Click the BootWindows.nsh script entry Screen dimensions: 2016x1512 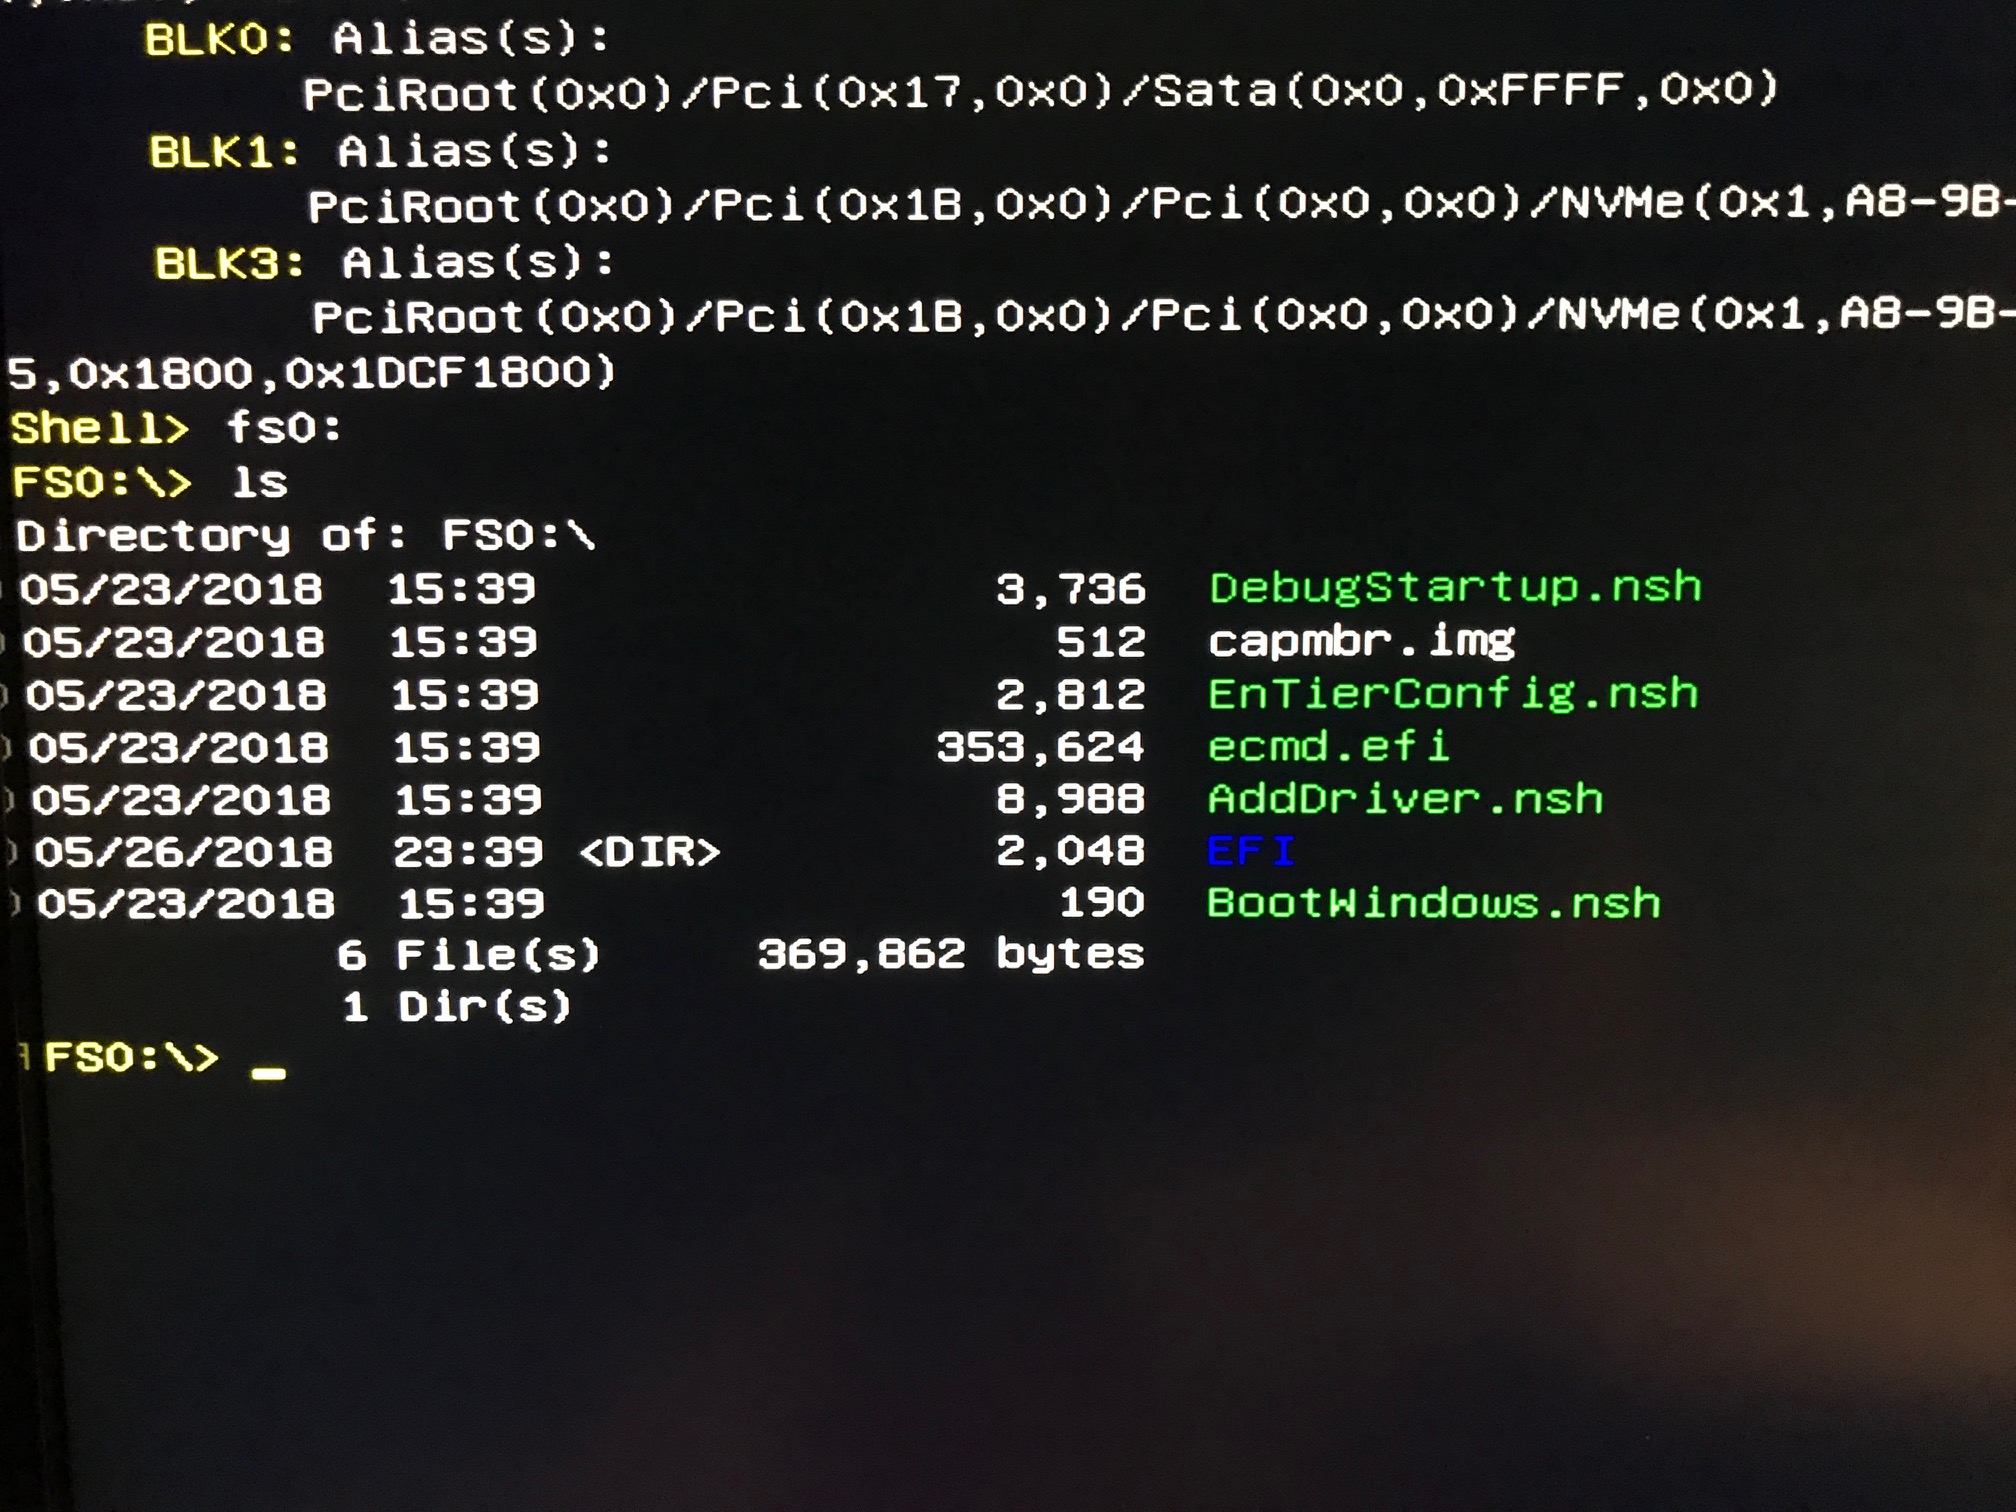[1432, 904]
